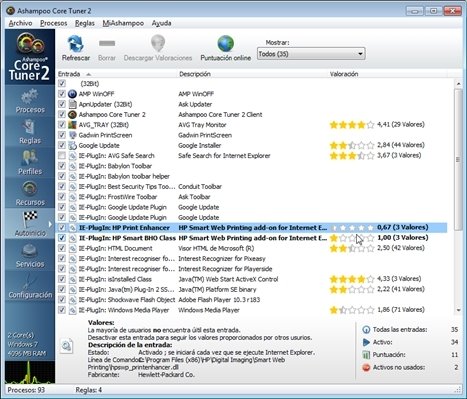Uncheck the ApnUpdater (32Bit) checkbox
This screenshot has width=467, height=399.
[62, 104]
